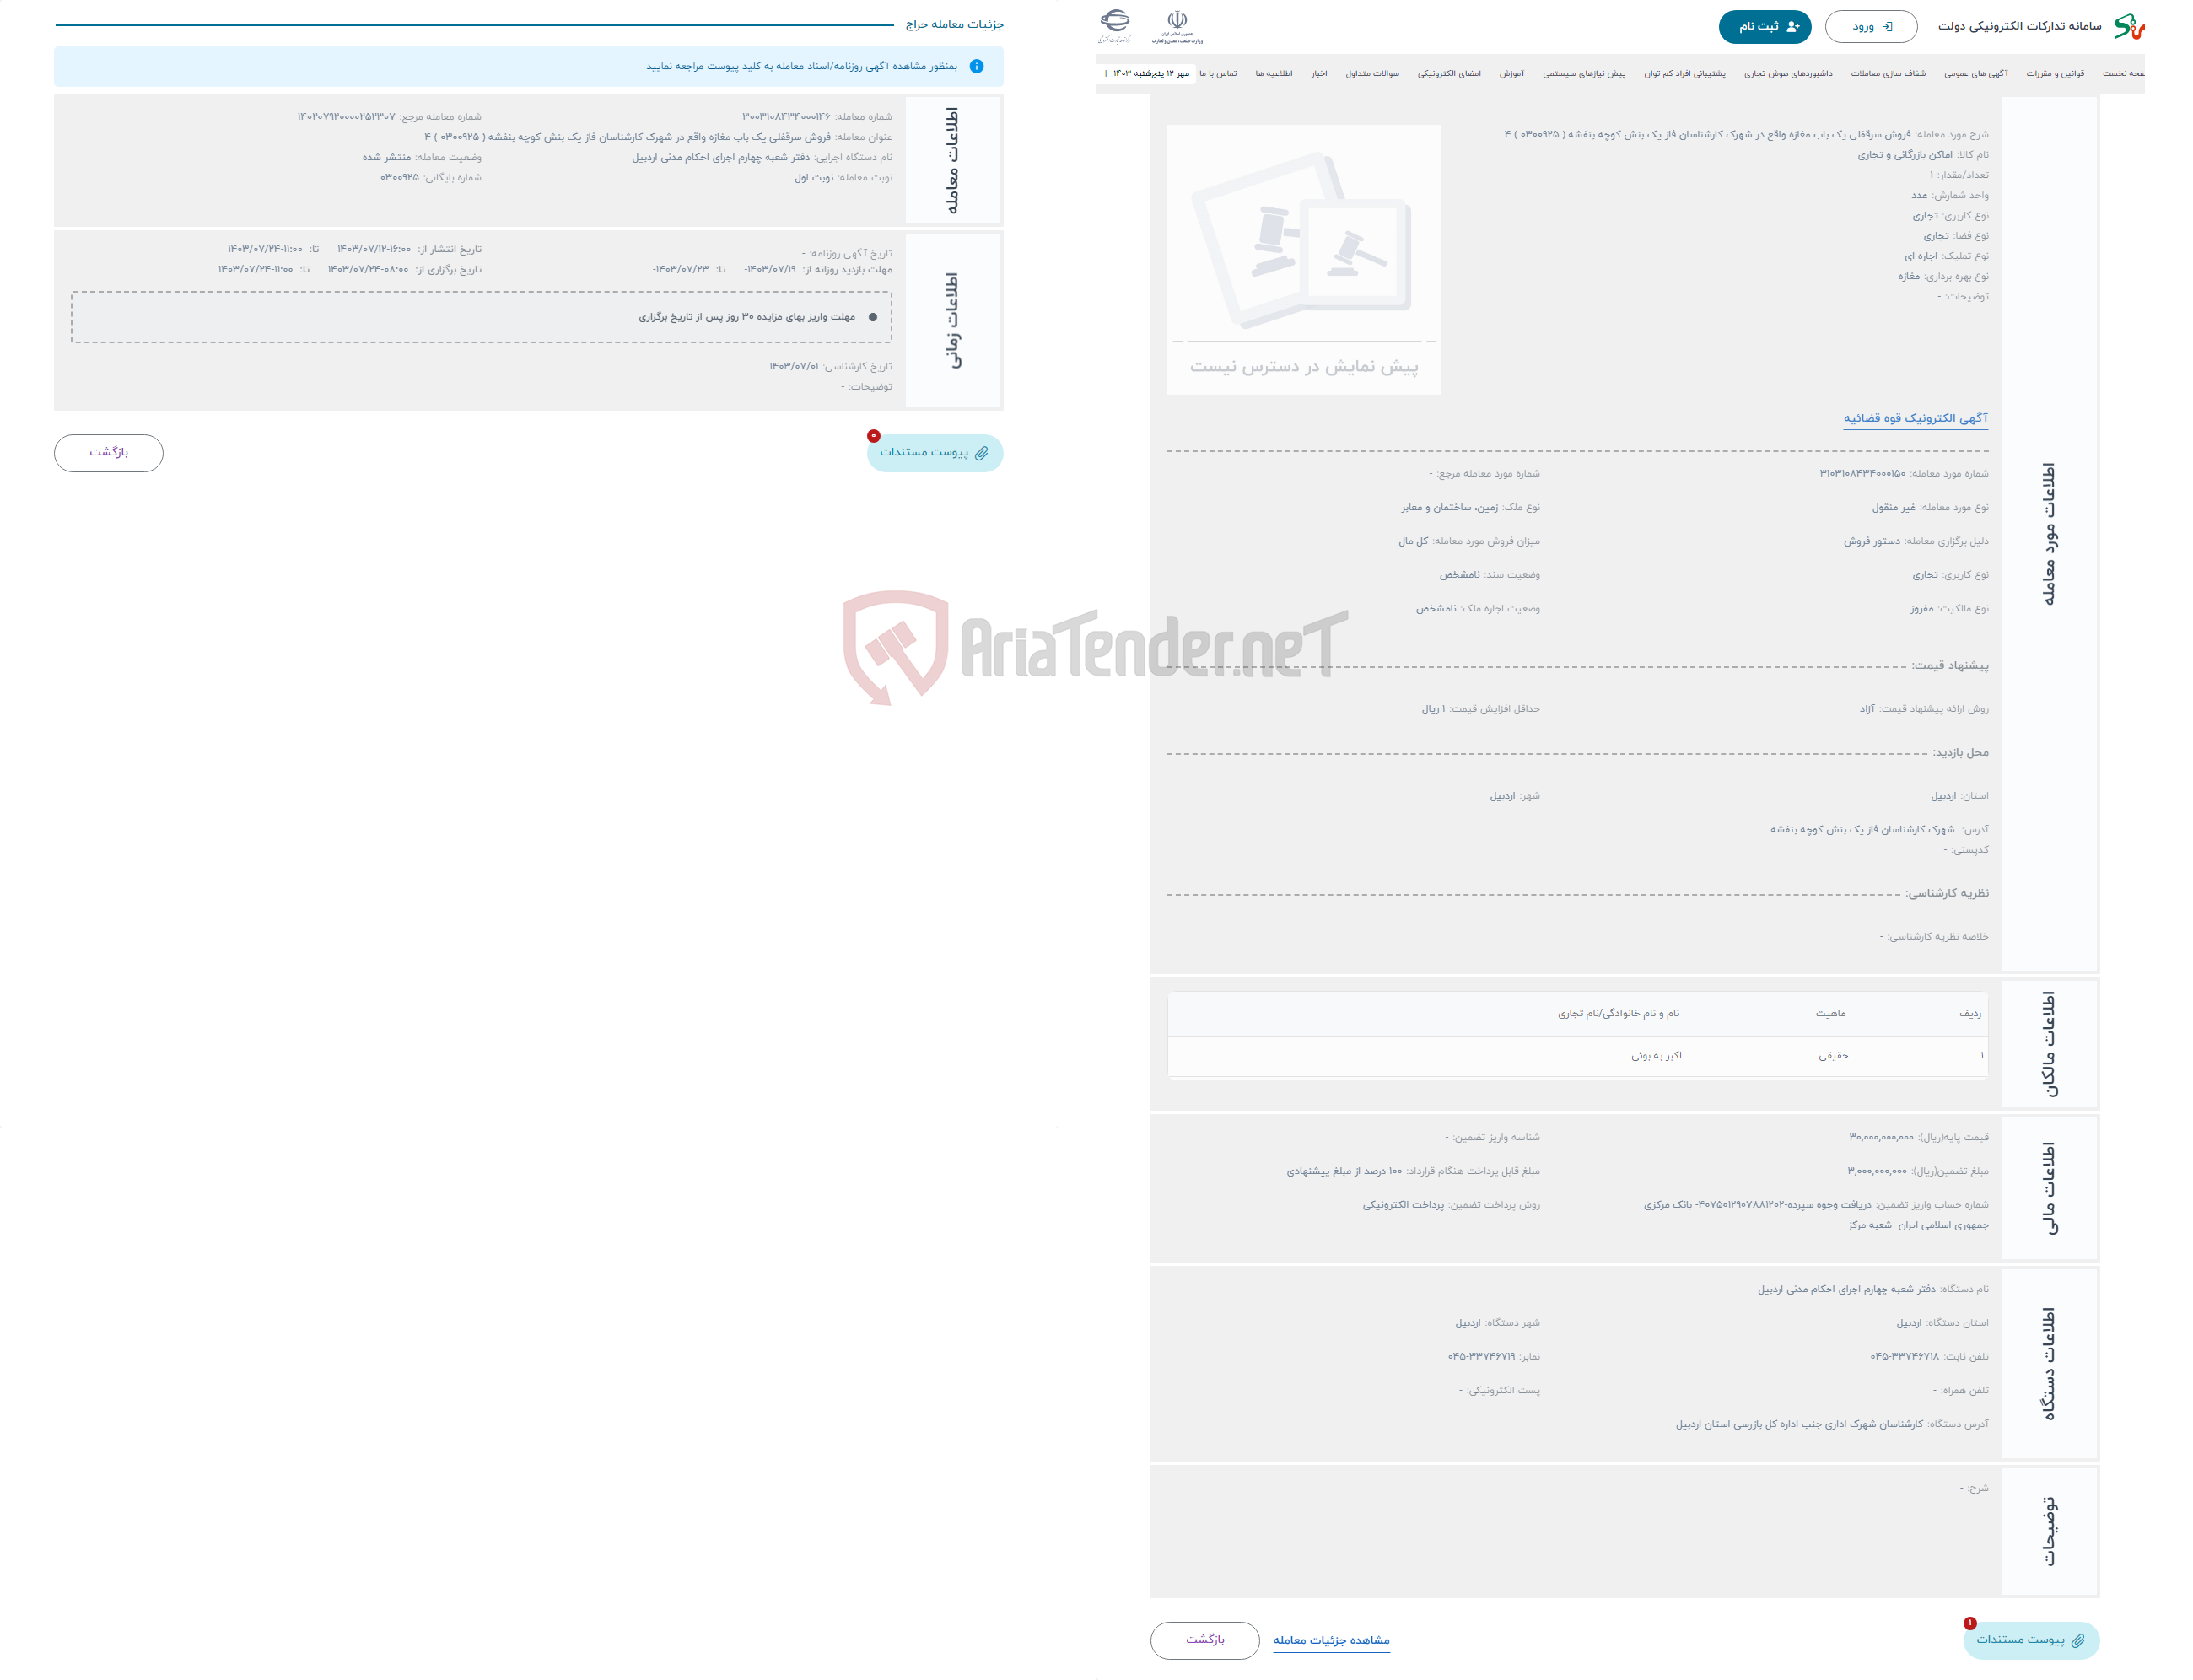This screenshot has width=2193, height=1680.
Task: Click the بازگشت back button on left panel
Action: pyautogui.click(x=111, y=454)
